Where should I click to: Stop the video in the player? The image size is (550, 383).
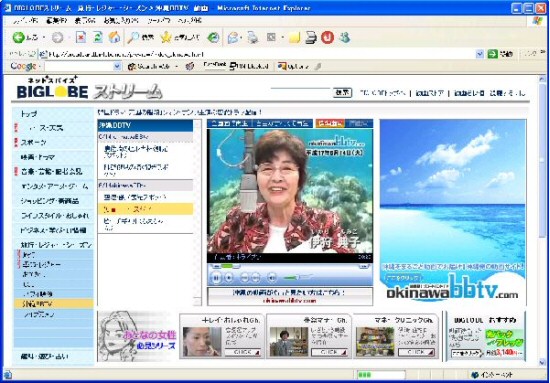(229, 278)
